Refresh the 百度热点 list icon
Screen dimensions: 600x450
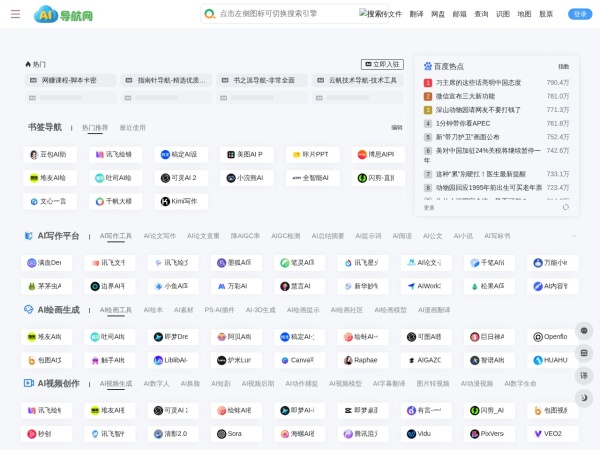[566, 207]
